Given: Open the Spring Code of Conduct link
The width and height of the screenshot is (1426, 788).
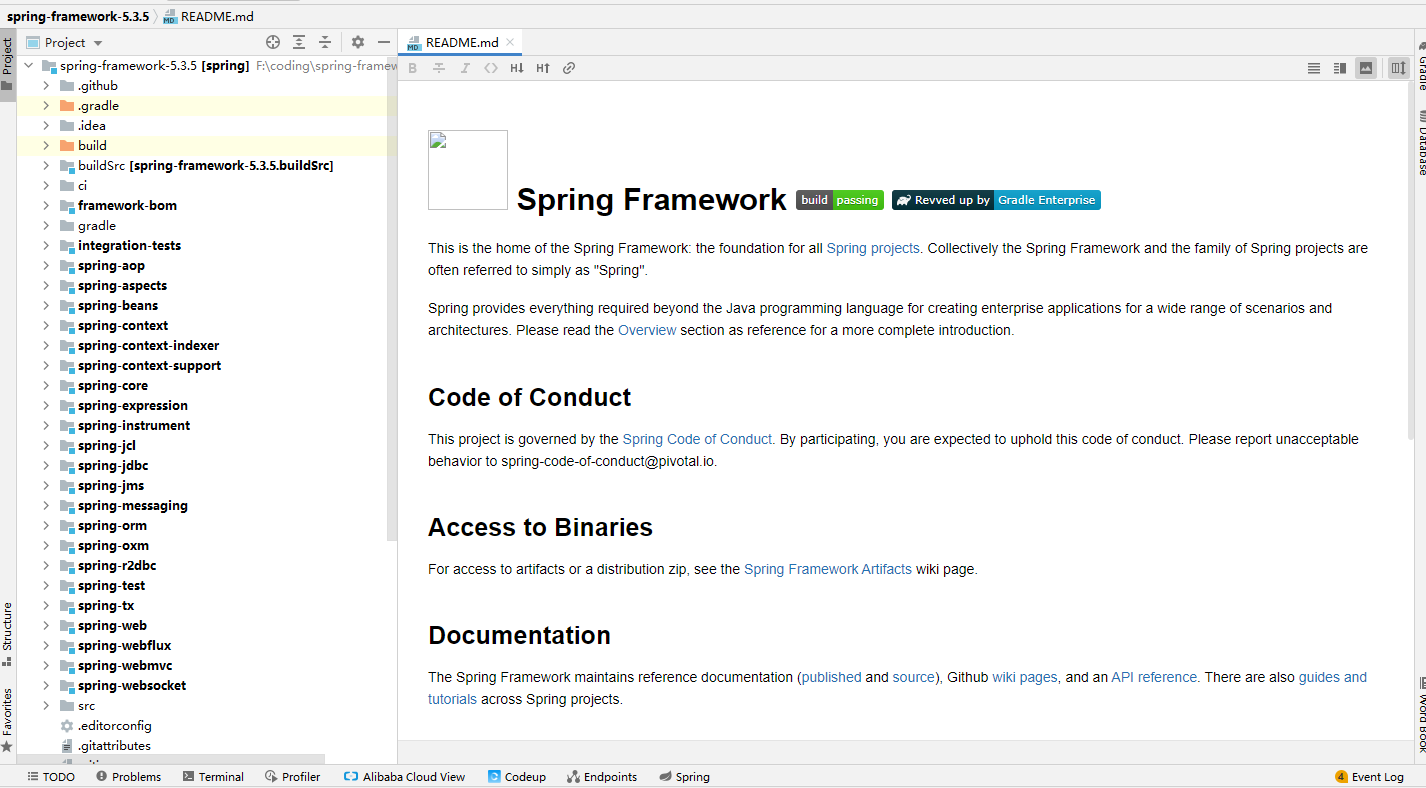Looking at the screenshot, I should click(x=697, y=439).
